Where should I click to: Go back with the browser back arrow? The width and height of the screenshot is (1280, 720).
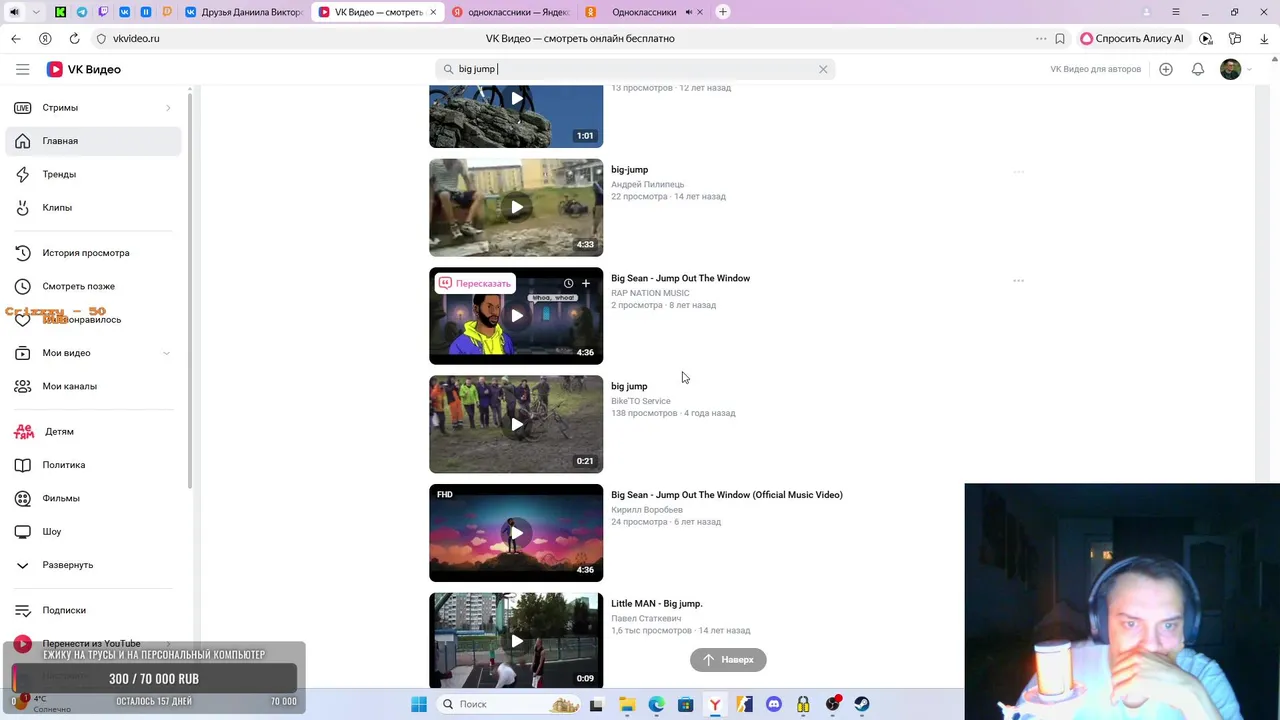point(16,38)
